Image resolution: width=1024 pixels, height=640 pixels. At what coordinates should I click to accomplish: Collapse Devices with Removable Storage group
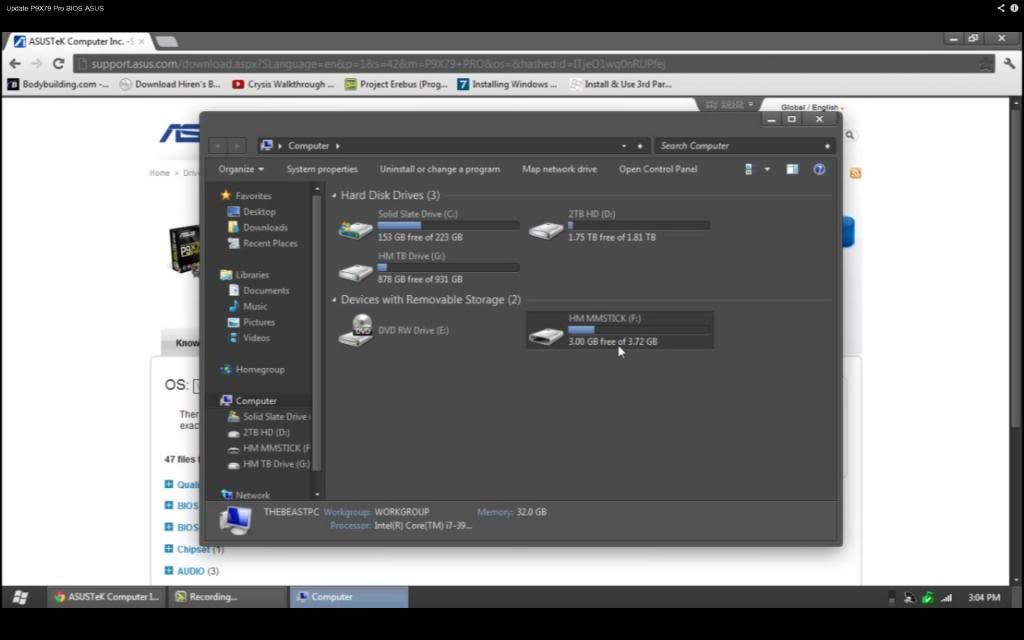[x=334, y=300]
